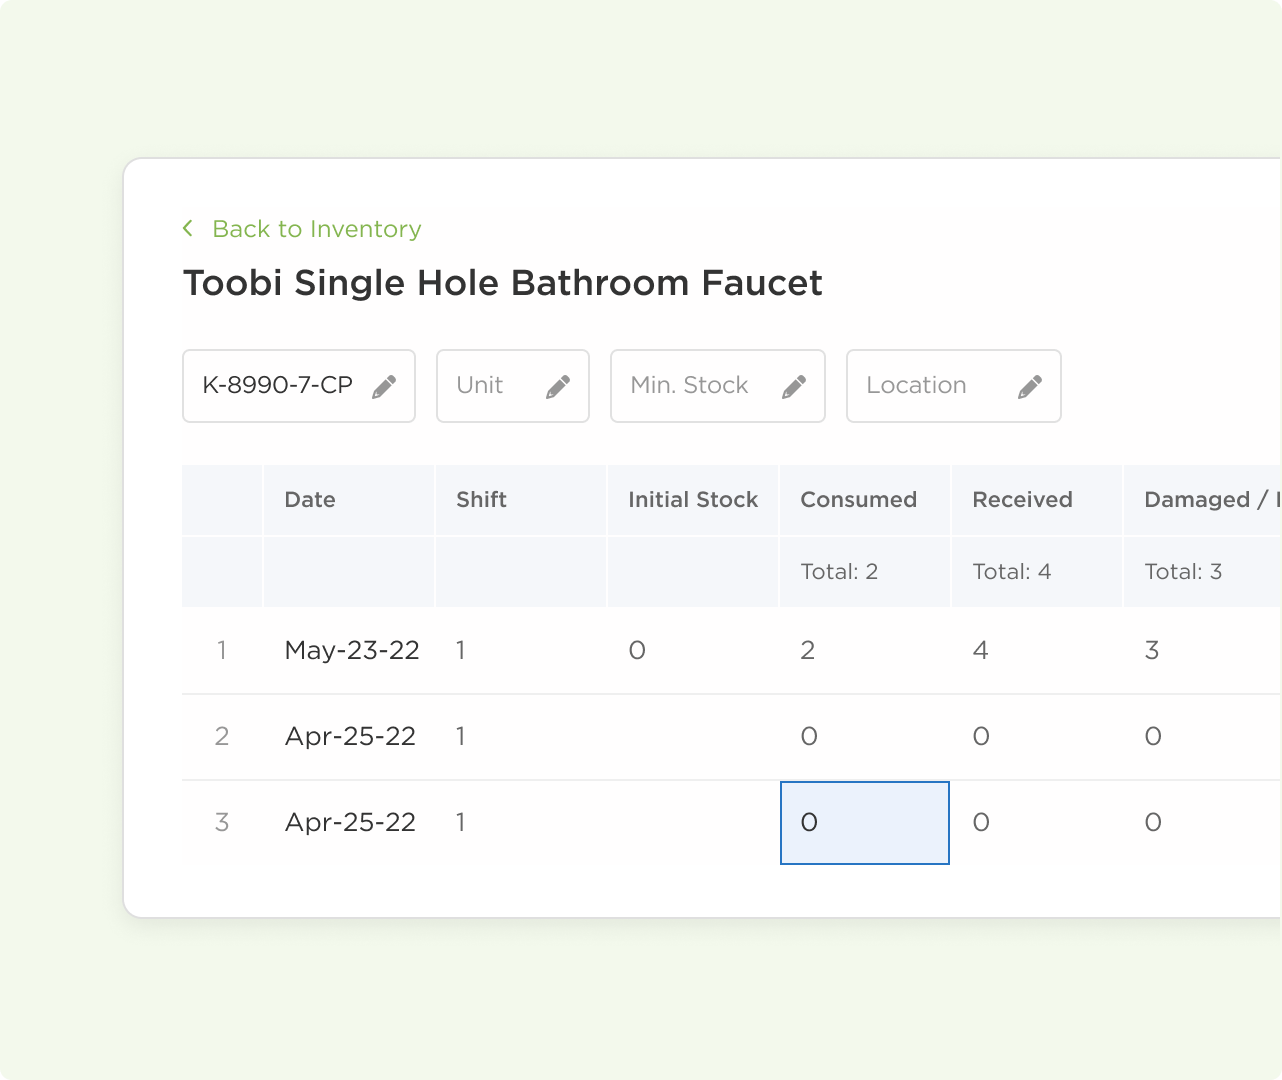Click the pencil icon beside K-8990-7-CP
The width and height of the screenshot is (1282, 1080).
(384, 387)
